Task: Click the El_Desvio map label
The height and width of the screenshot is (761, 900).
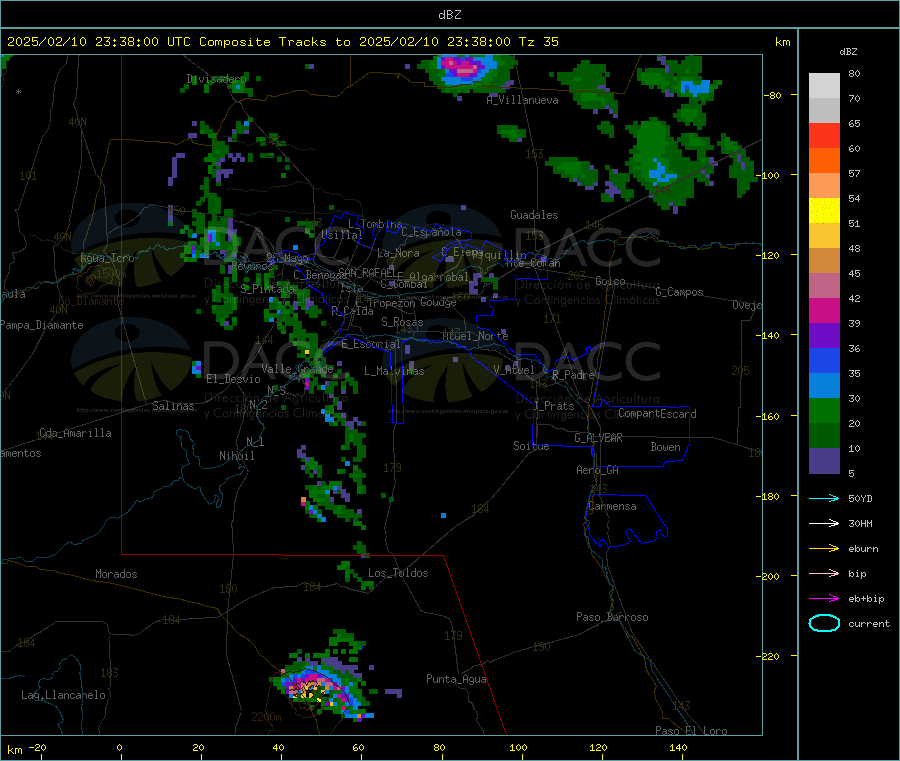Action: tap(233, 379)
